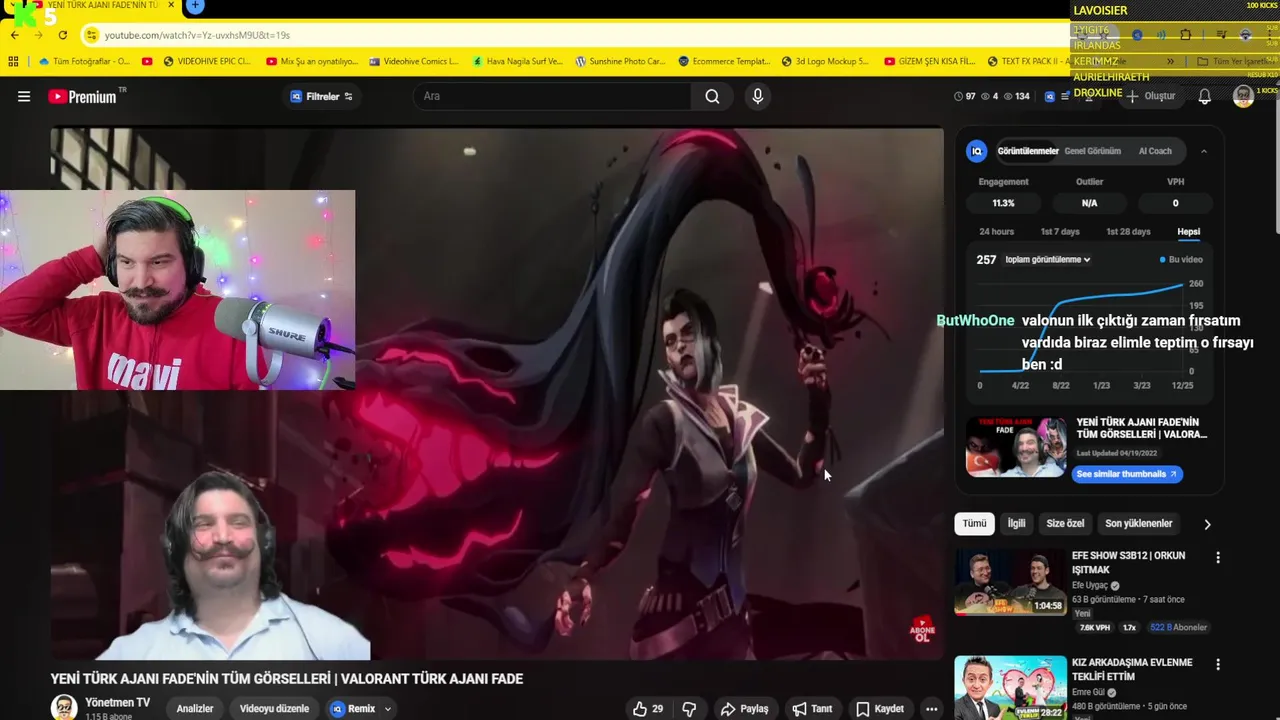
Task: Select the Hepsi range tab
Action: (x=1188, y=232)
